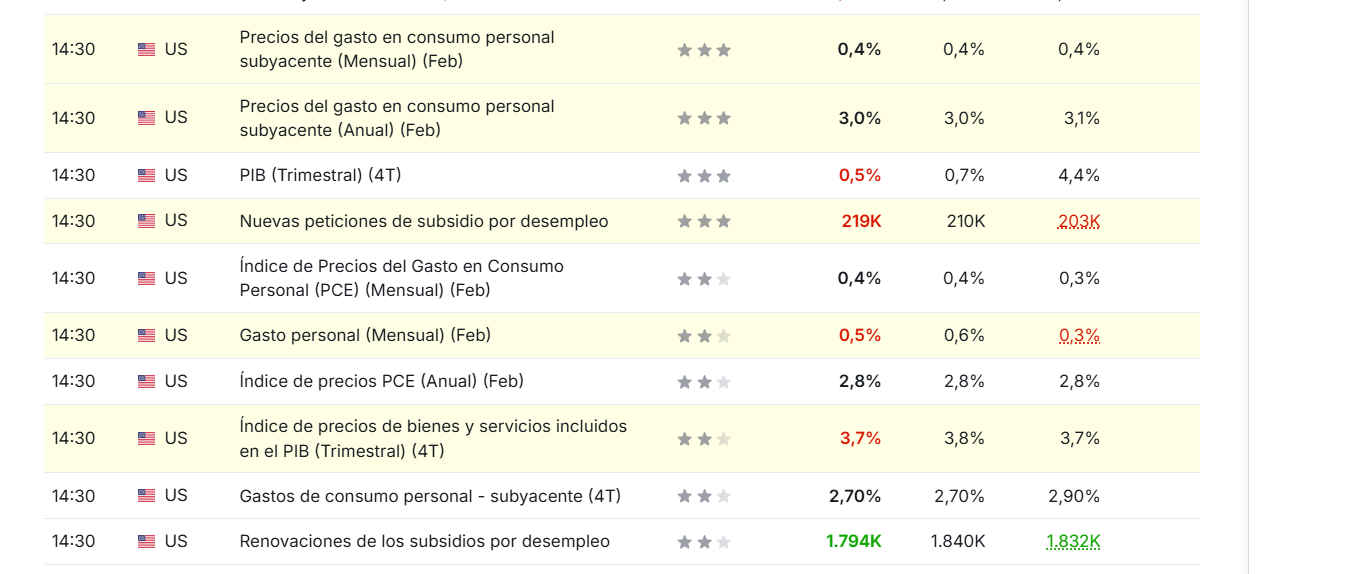Click the importance stars for PIB (Trimestral) (4T)
Screen dimensions: 1356x574
pyautogui.click(x=704, y=176)
